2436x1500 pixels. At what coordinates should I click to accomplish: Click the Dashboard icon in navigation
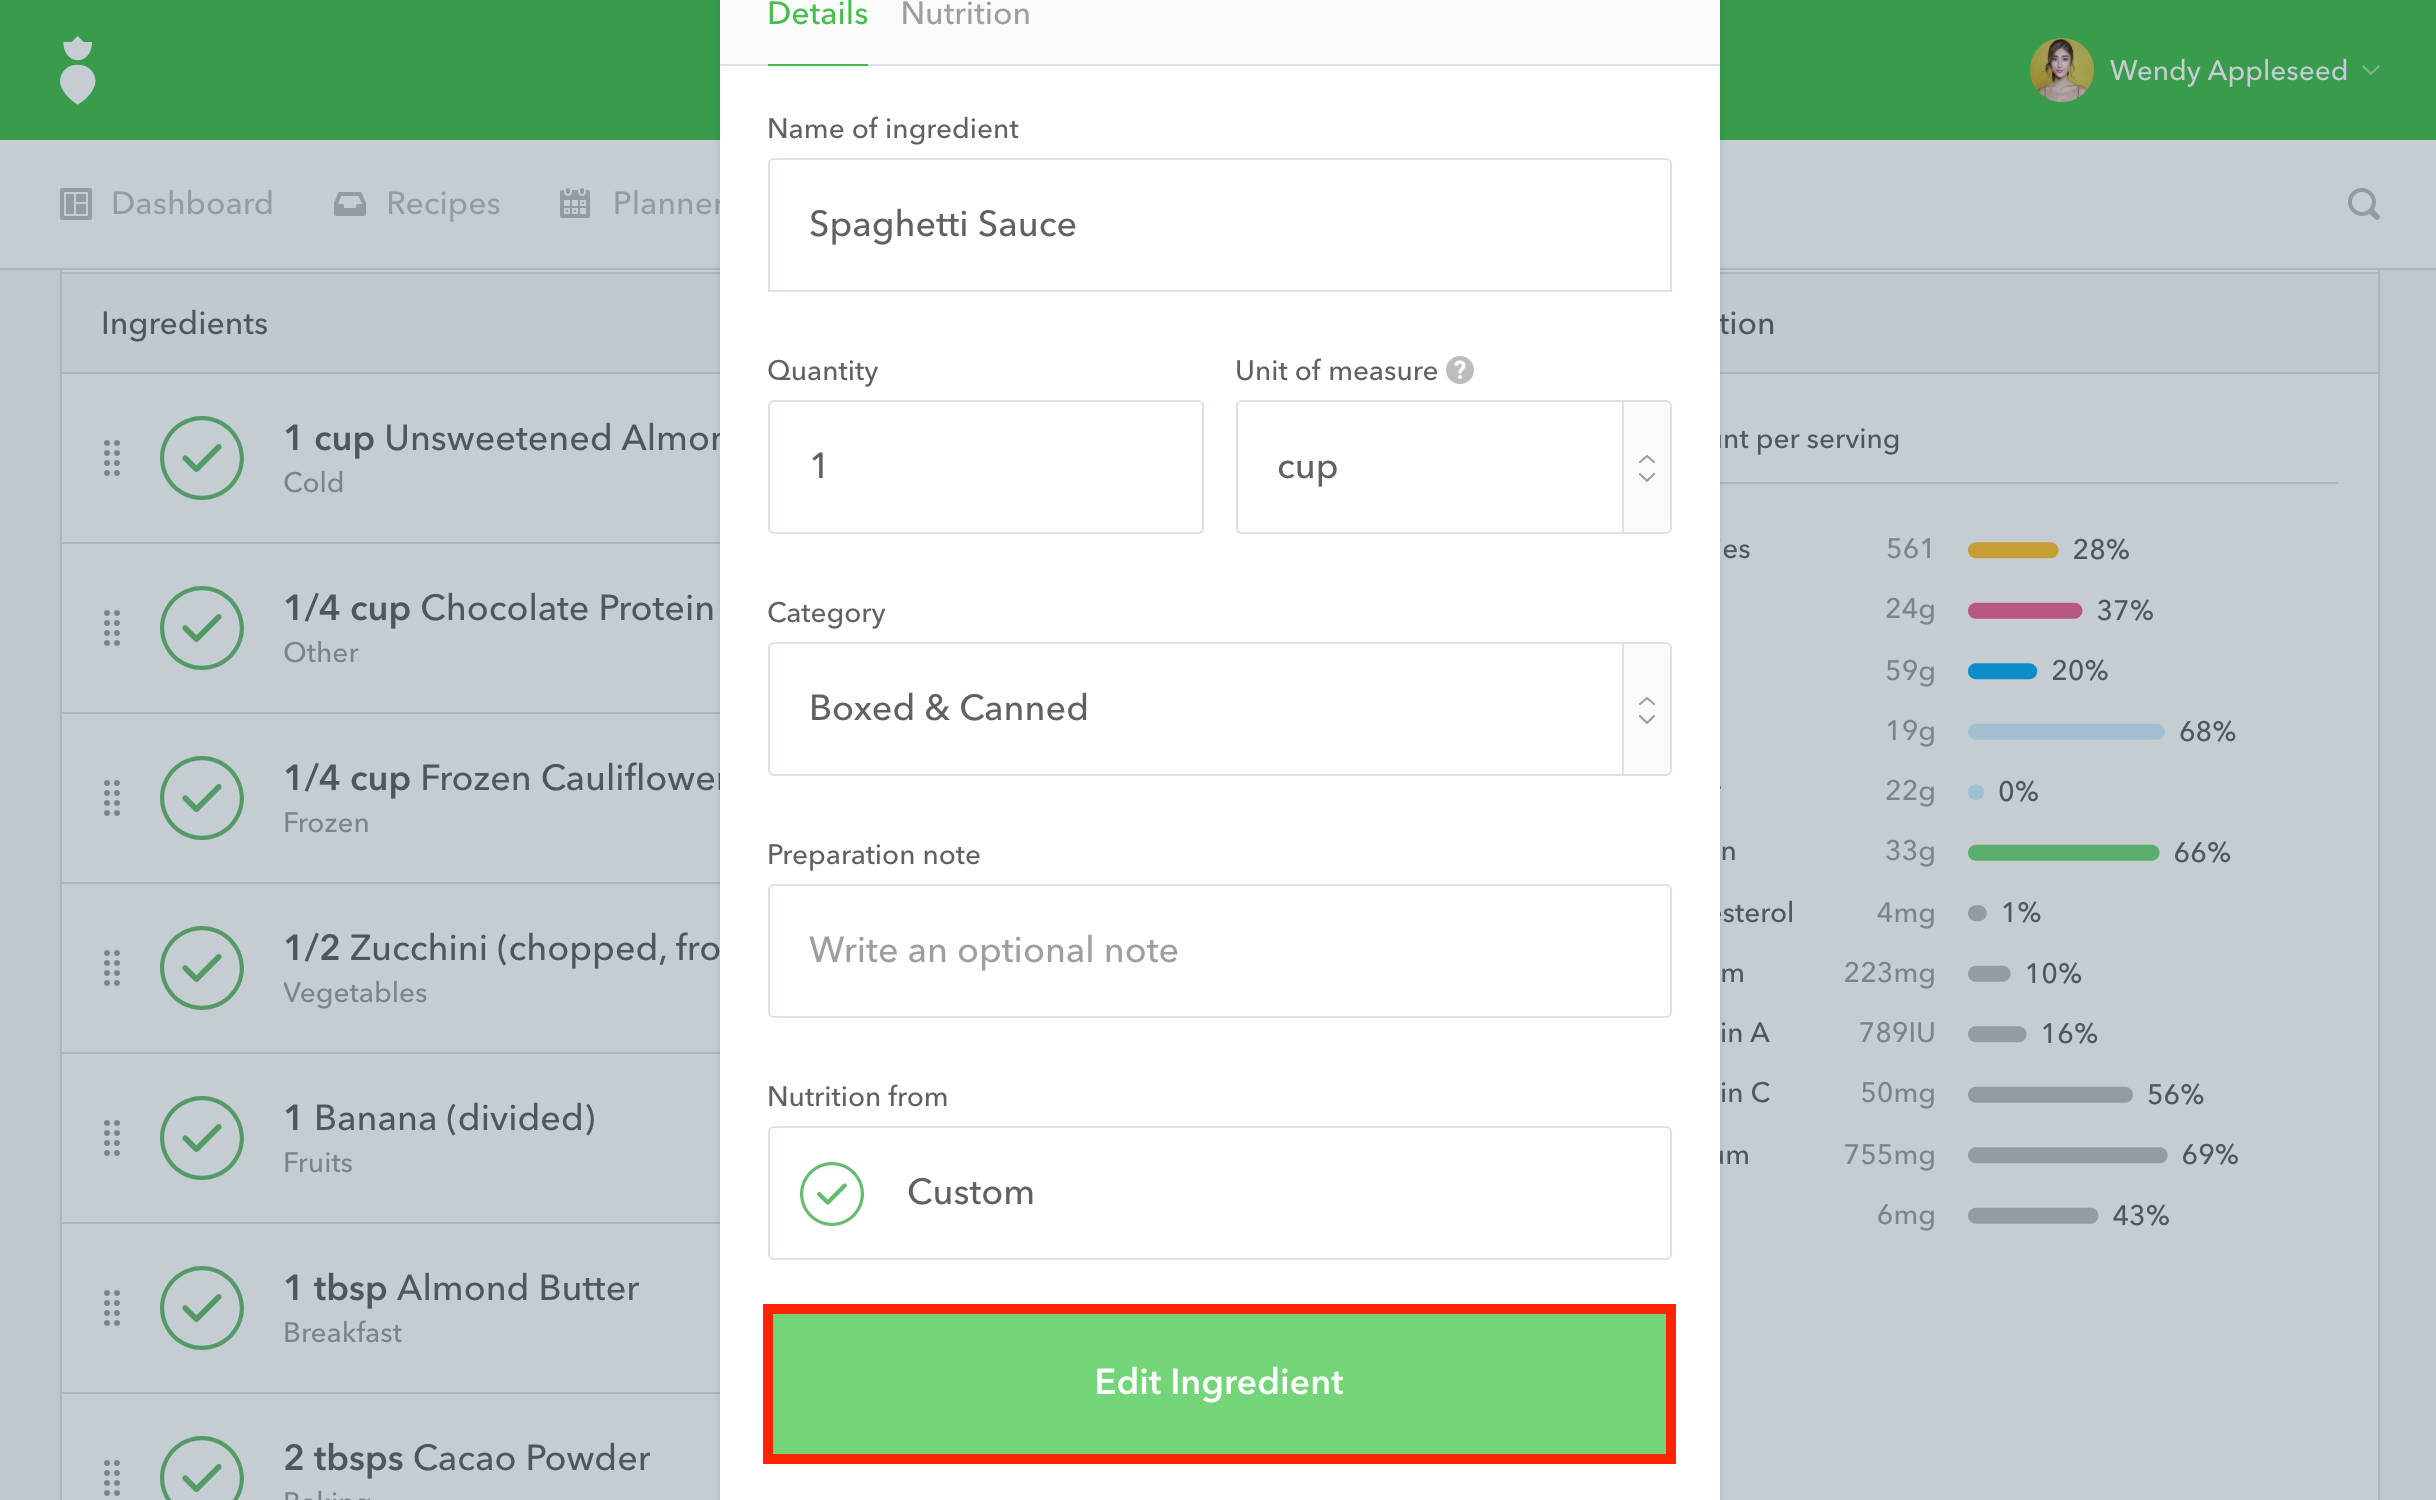point(76,204)
